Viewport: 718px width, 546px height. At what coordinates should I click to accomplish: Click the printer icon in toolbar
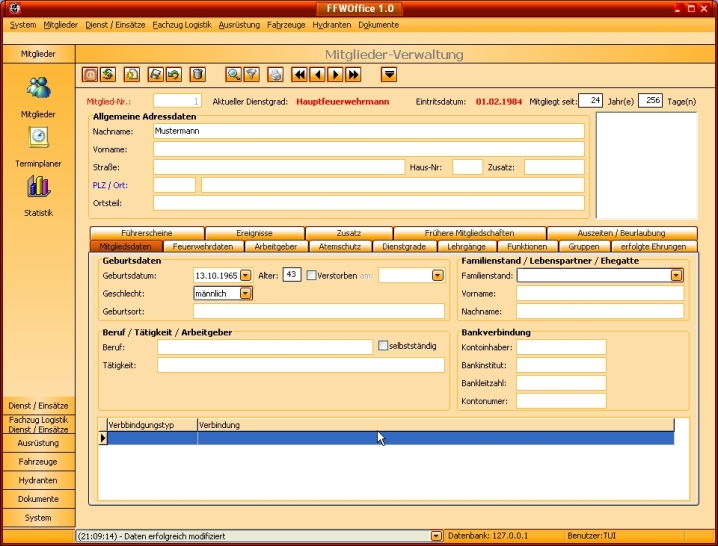(x=275, y=74)
